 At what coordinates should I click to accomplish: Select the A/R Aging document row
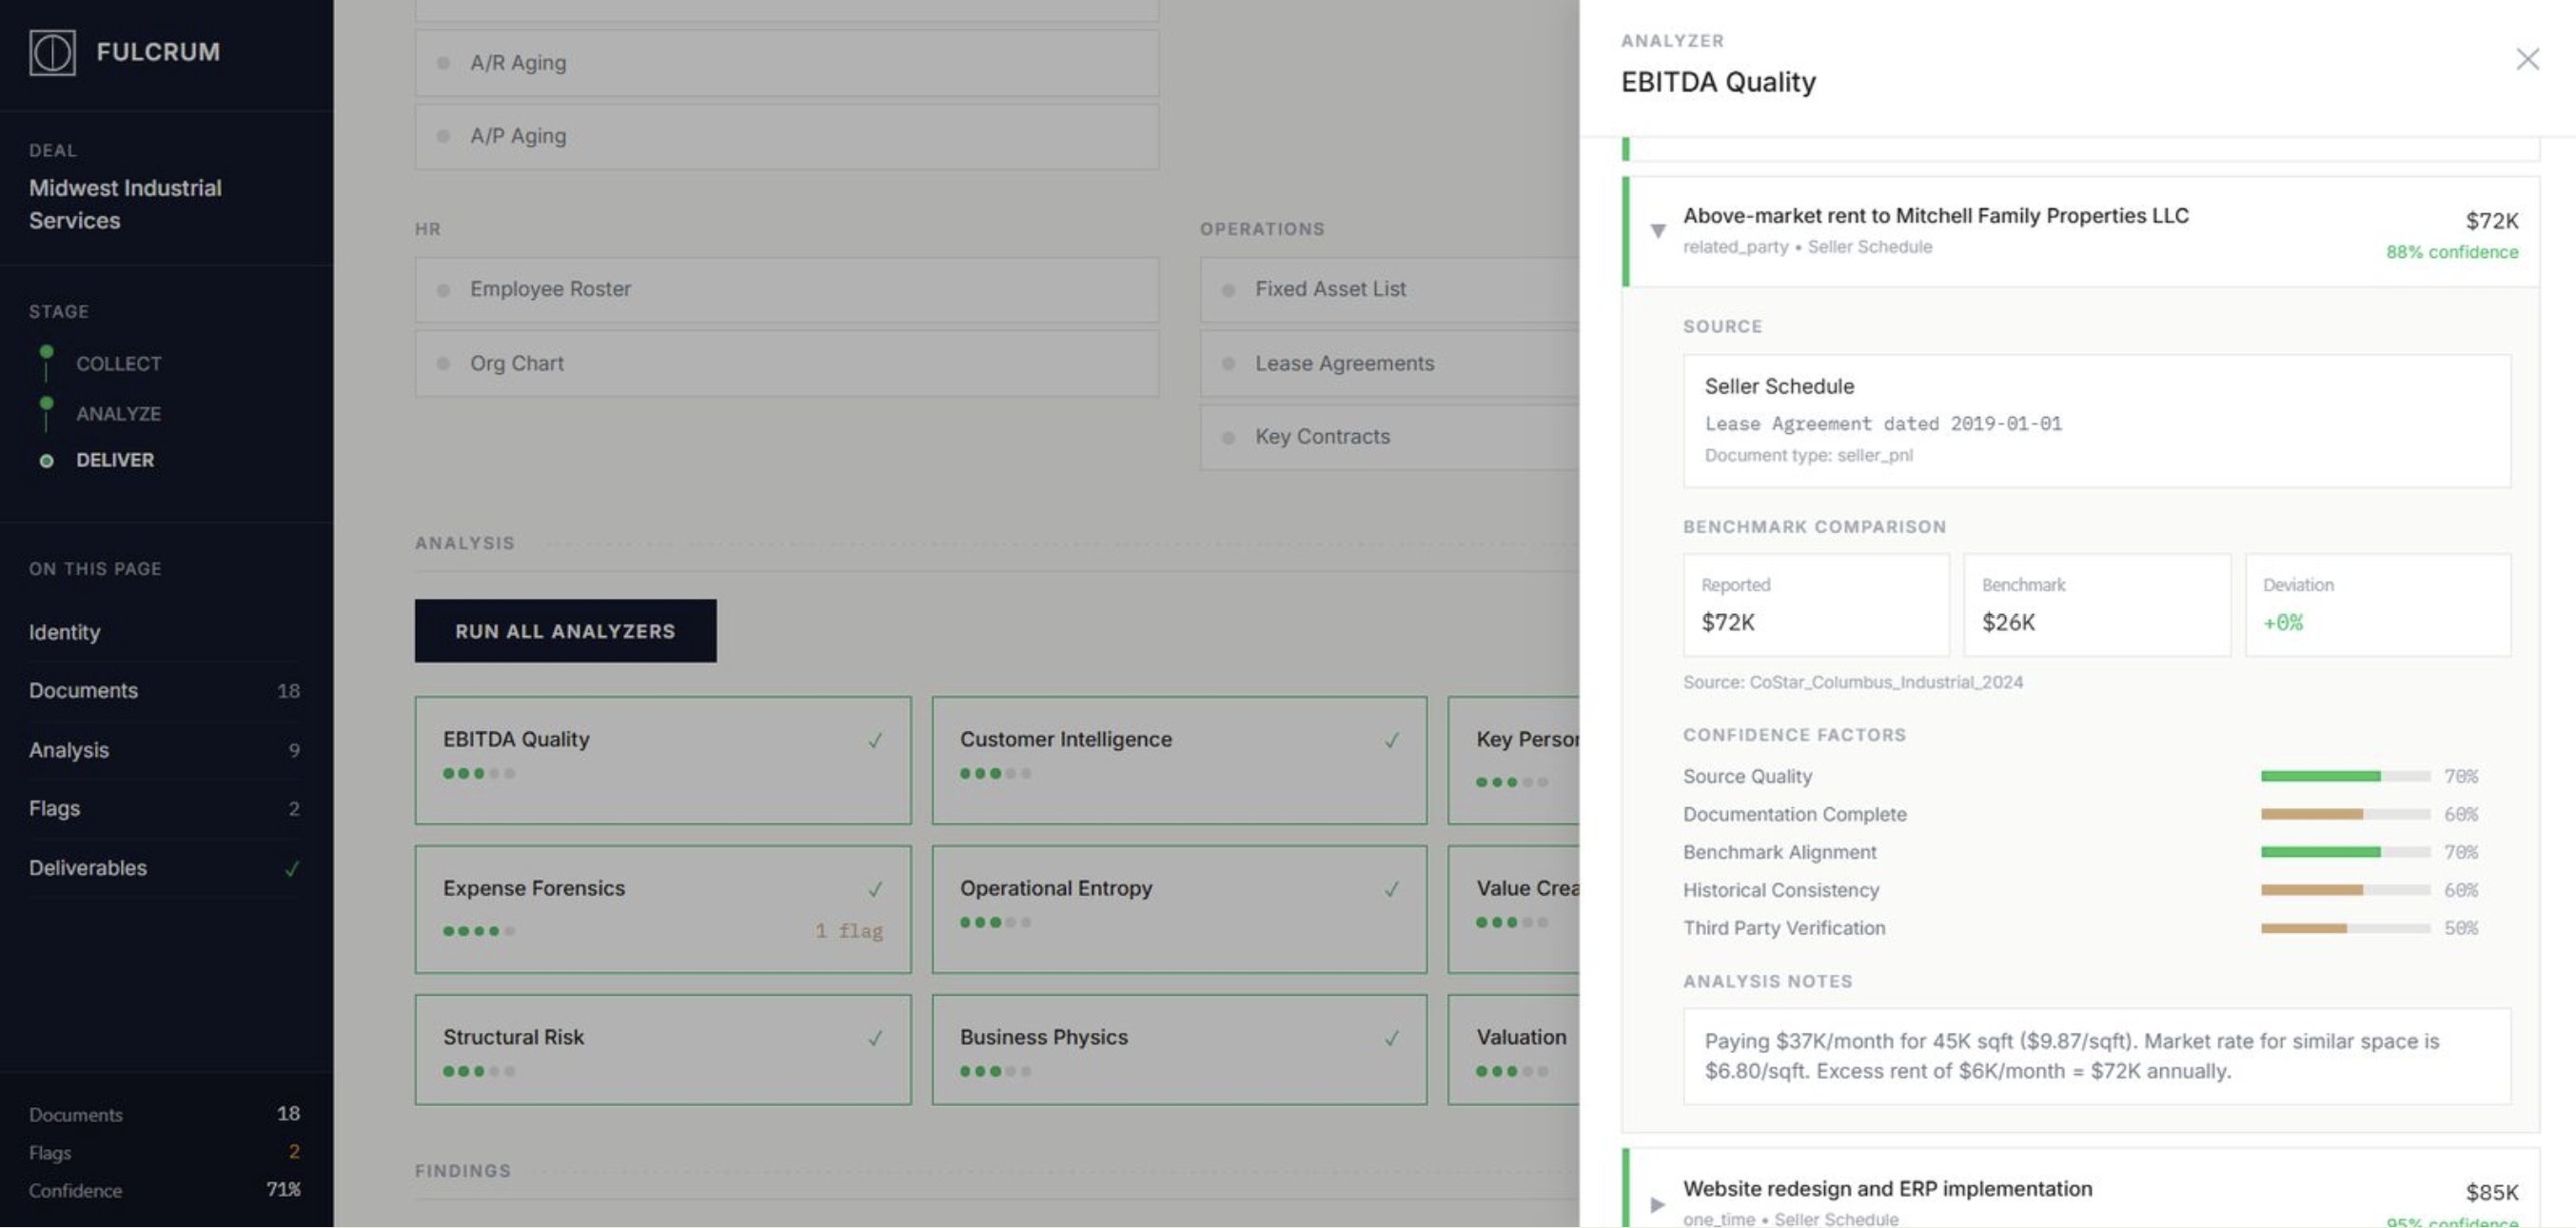[787, 63]
